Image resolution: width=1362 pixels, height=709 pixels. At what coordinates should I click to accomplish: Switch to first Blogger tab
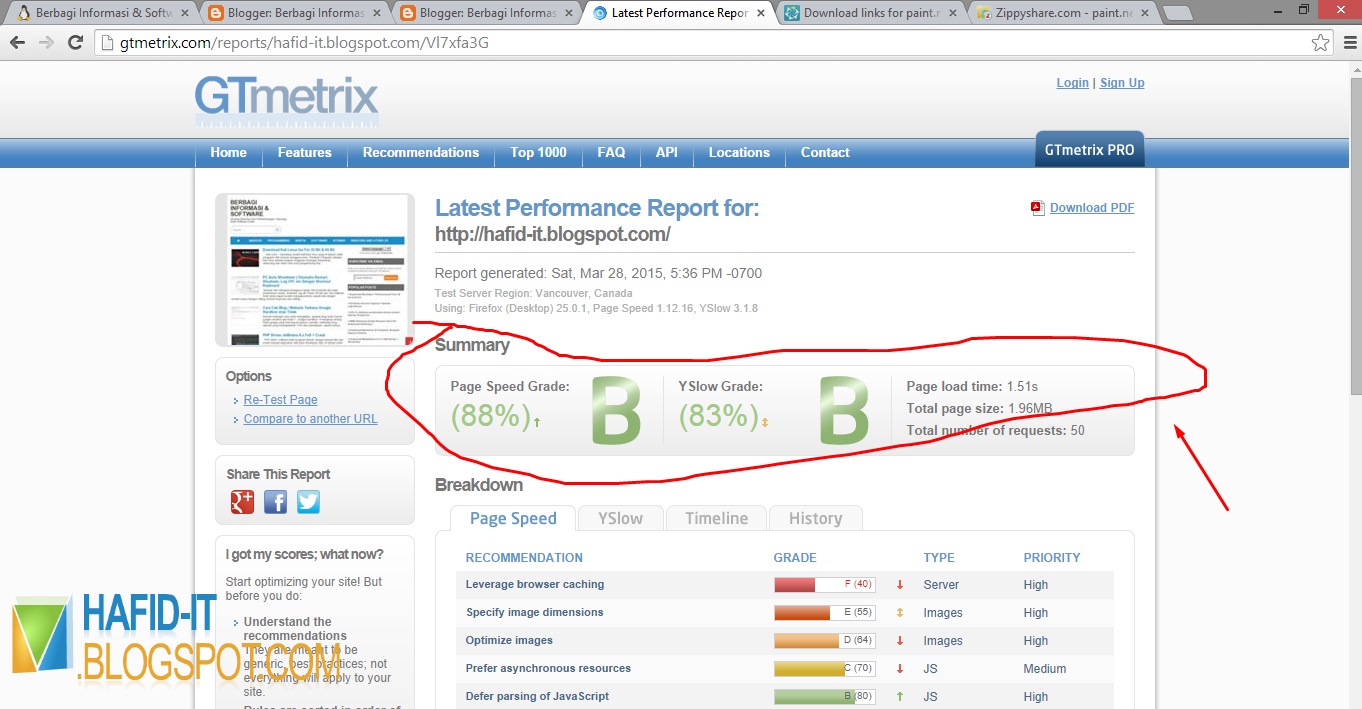(x=292, y=13)
